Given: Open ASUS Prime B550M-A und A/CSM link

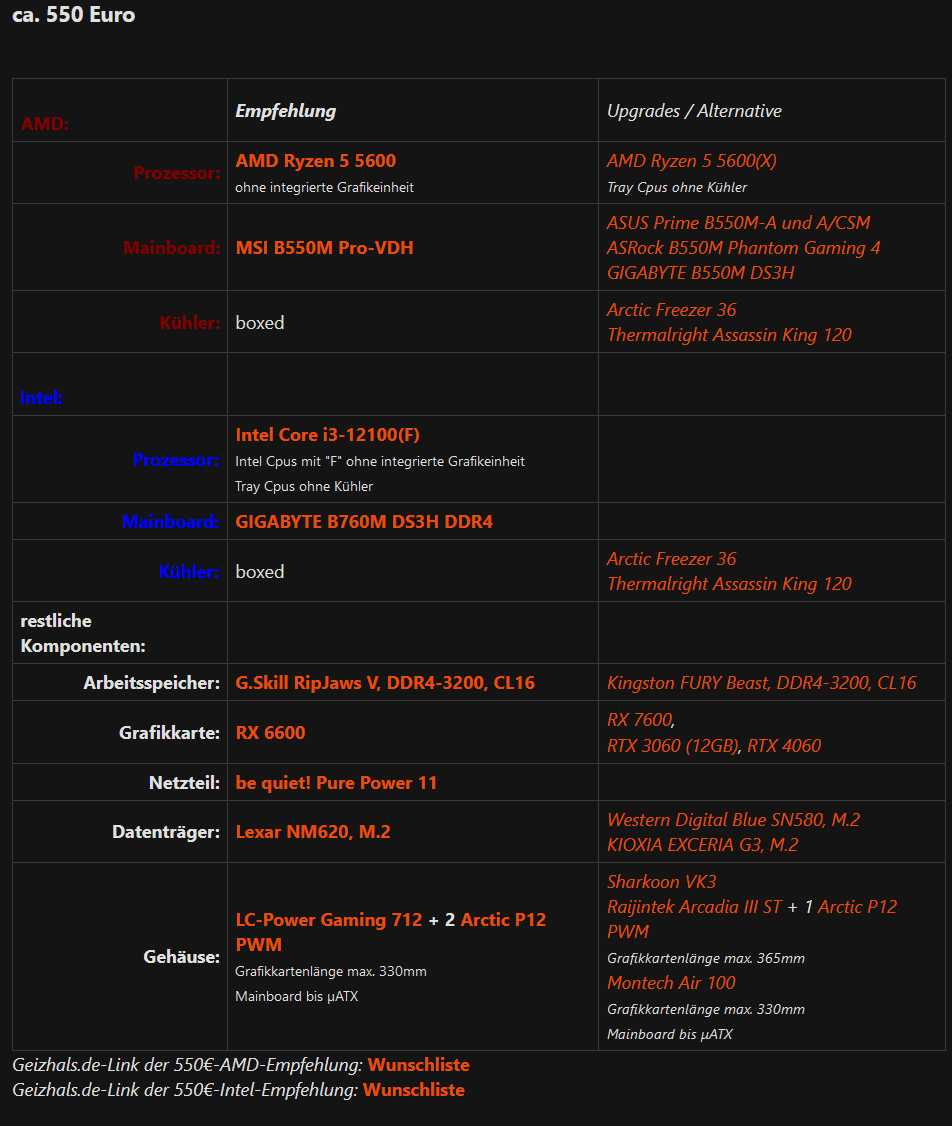Looking at the screenshot, I should coord(738,223).
